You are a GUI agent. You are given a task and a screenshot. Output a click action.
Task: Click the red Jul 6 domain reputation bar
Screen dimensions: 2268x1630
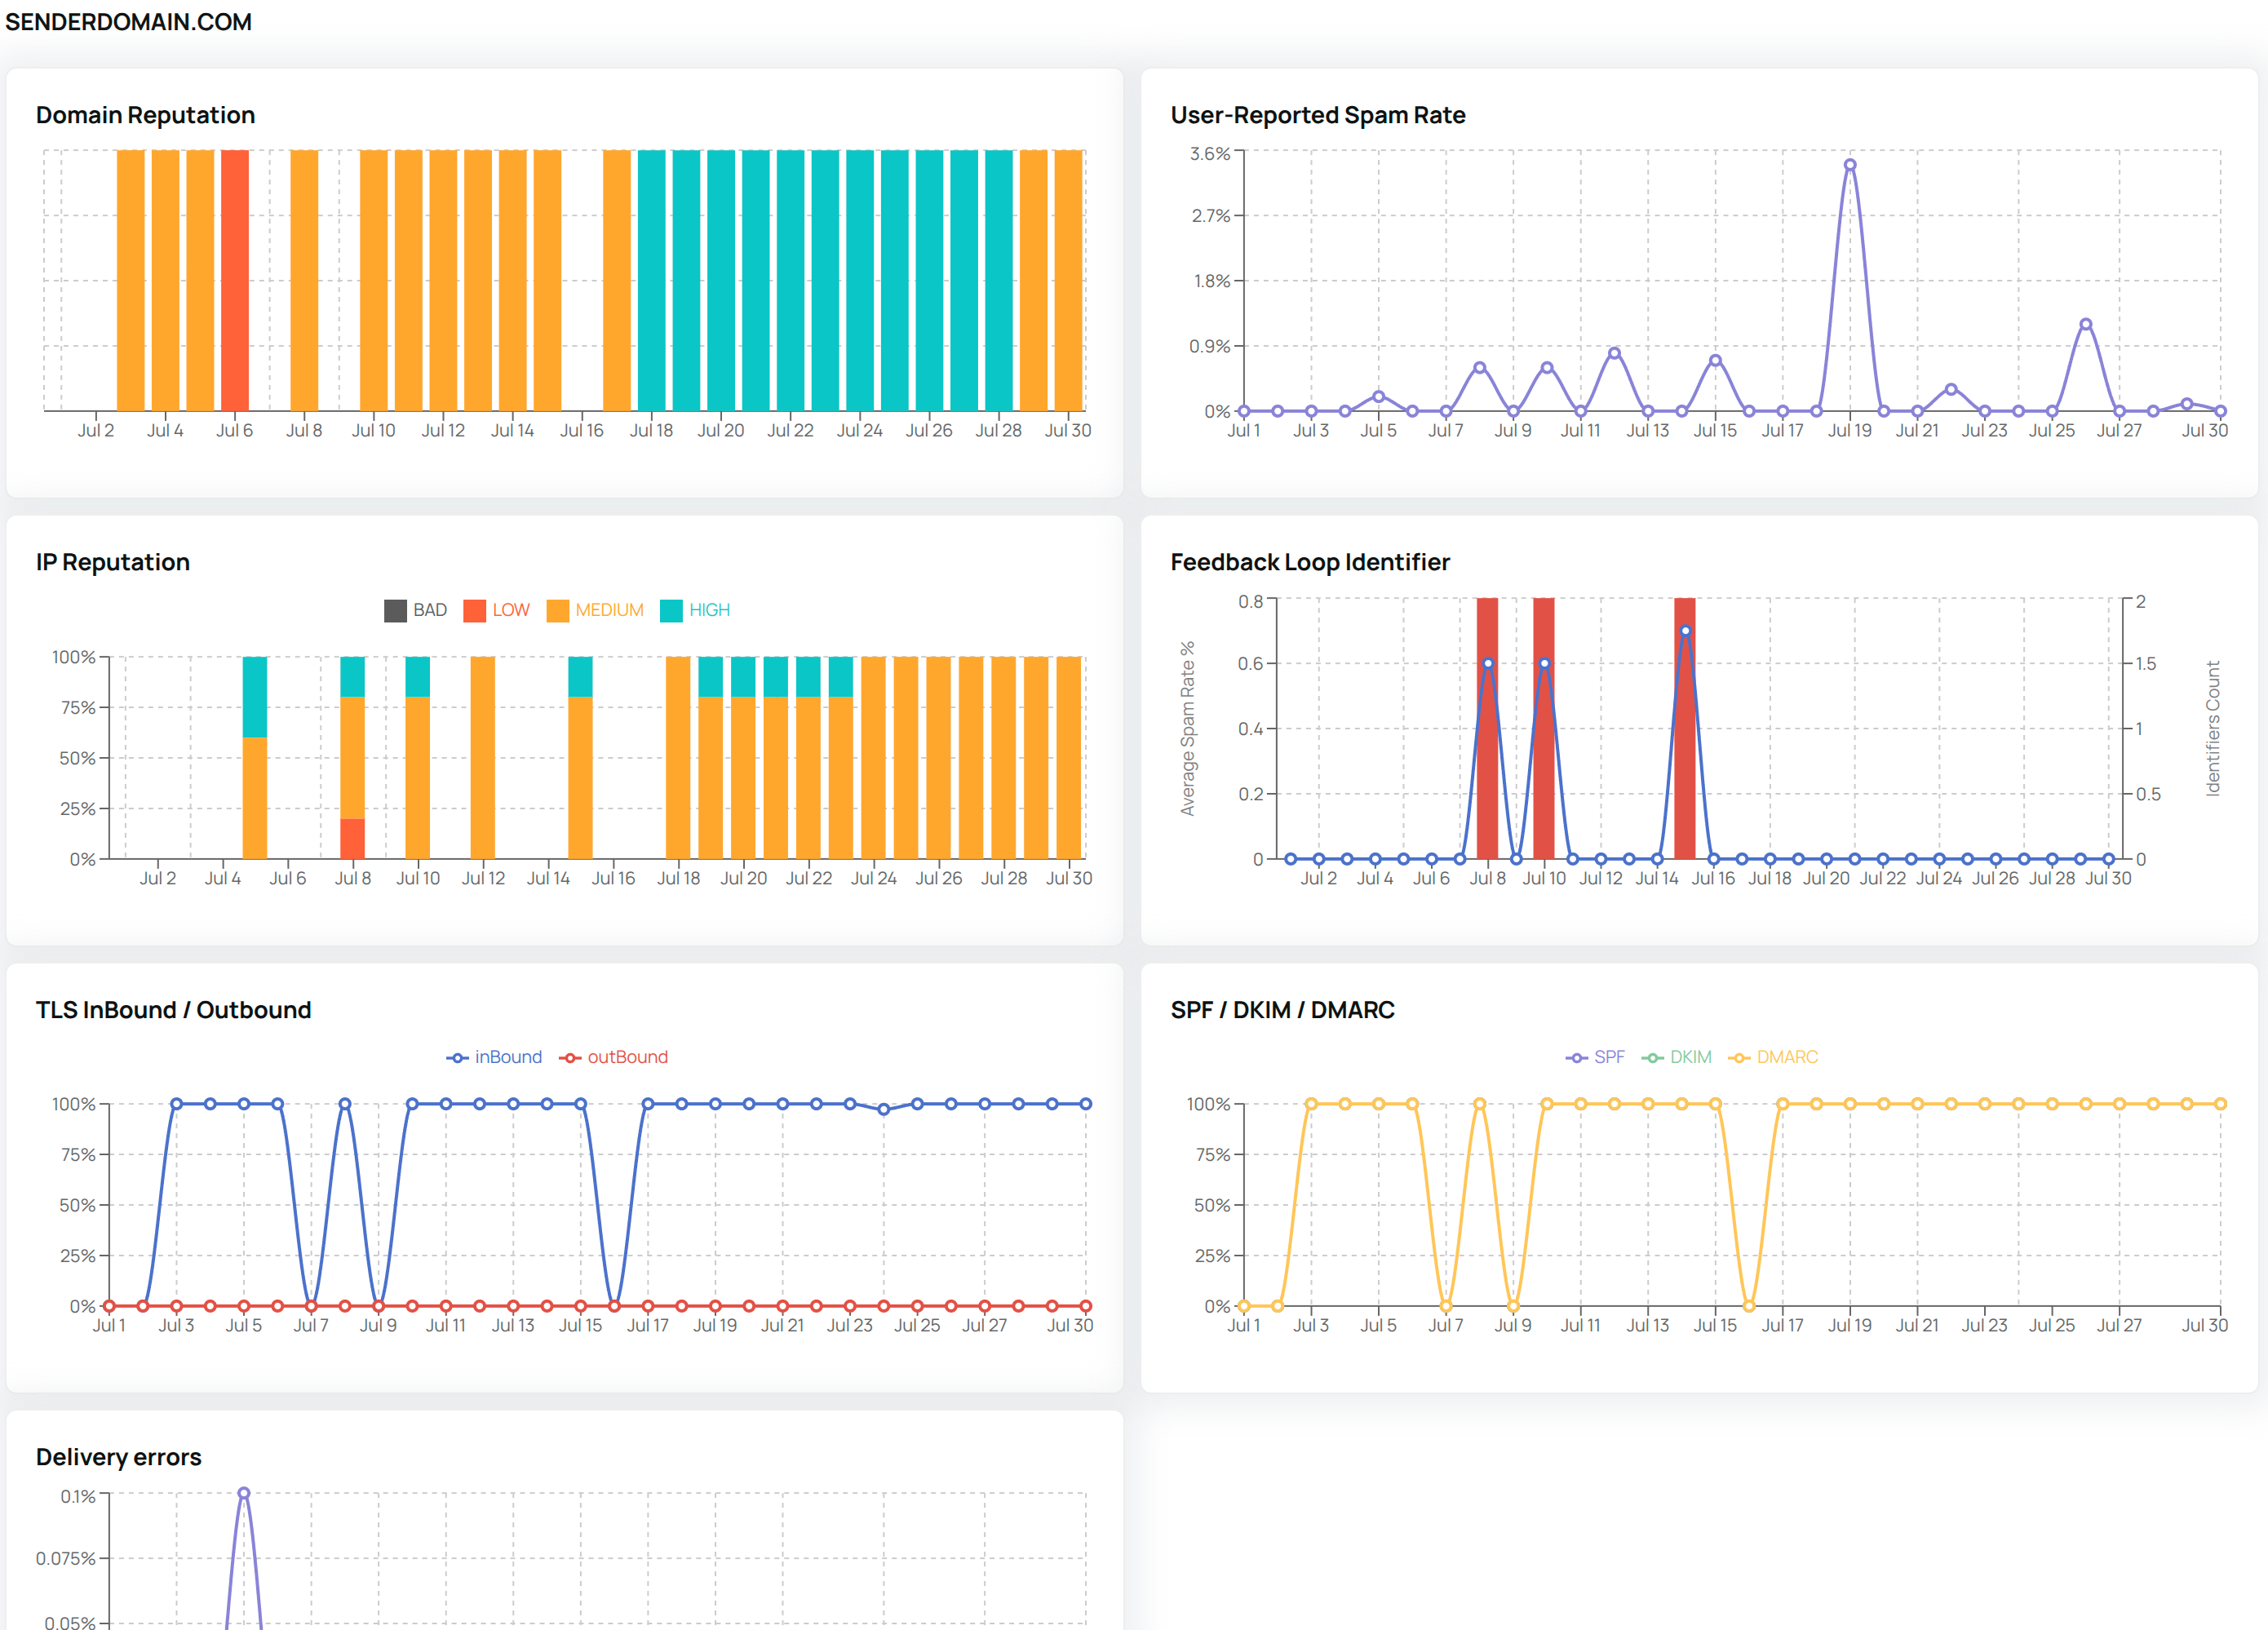coord(235,280)
